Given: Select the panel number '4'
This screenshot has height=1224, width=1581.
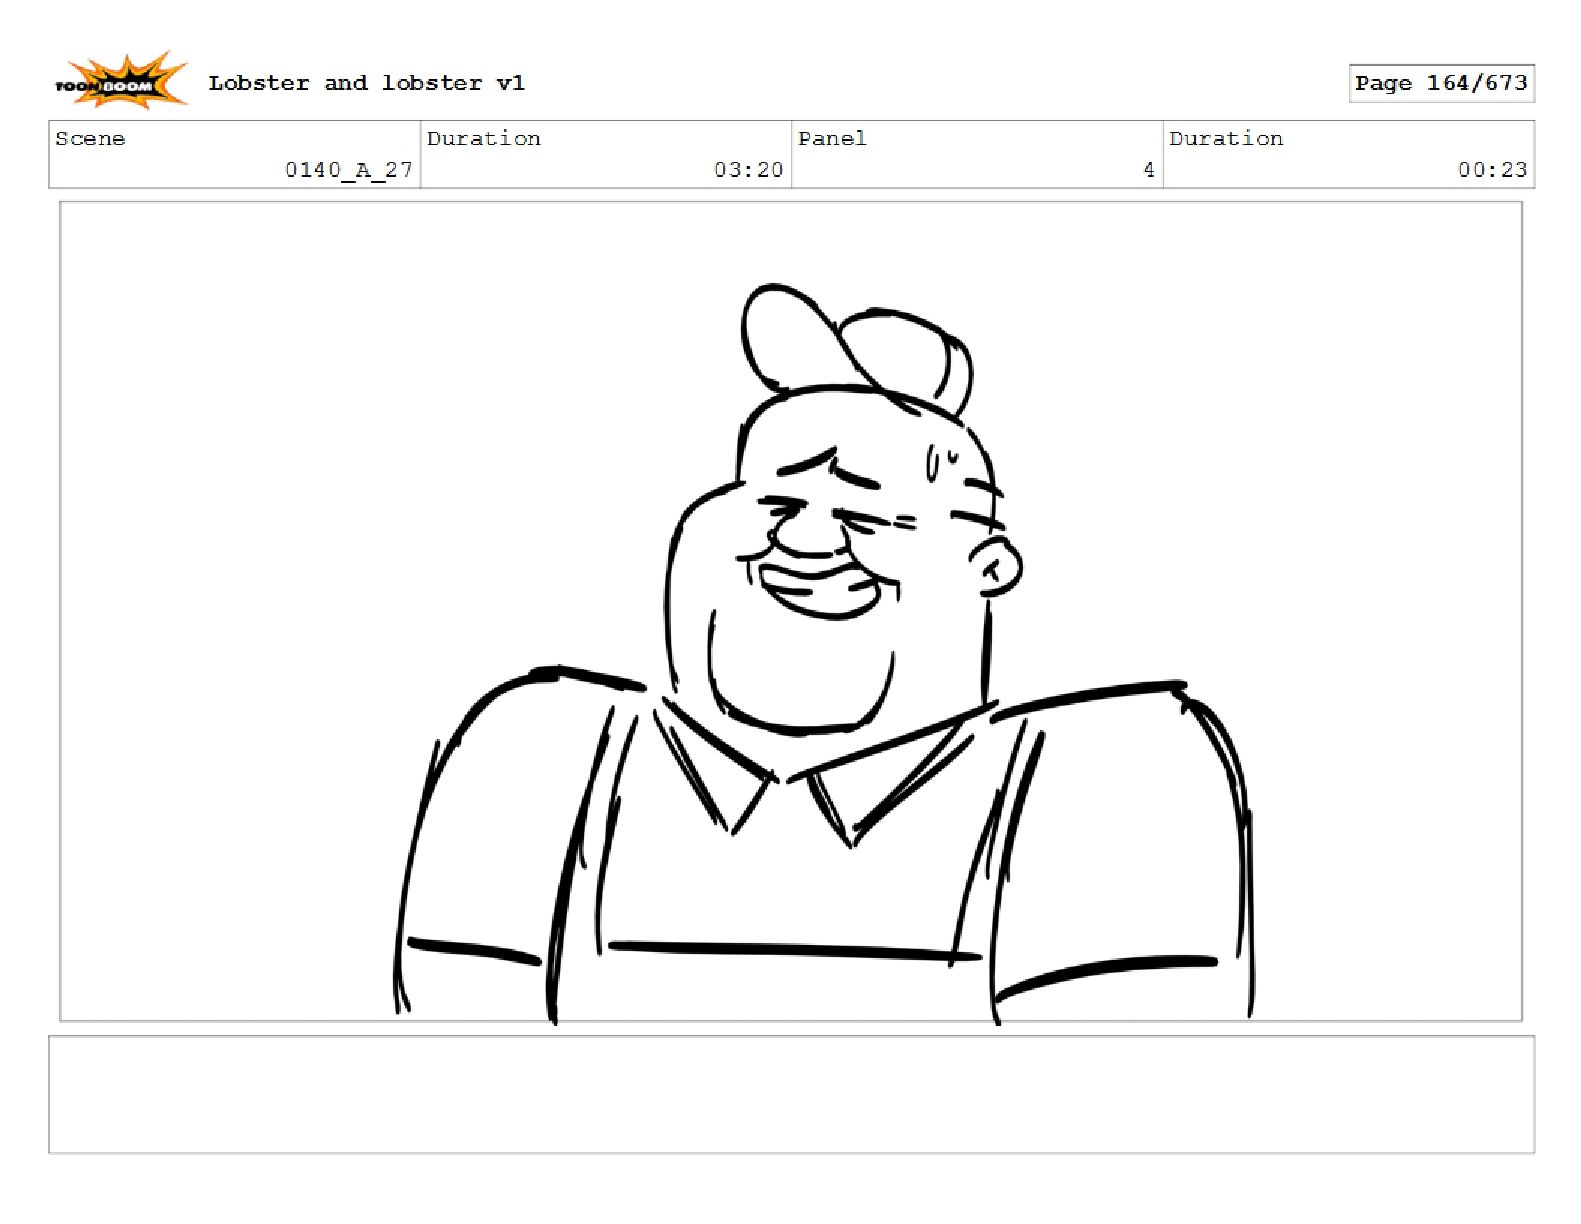Looking at the screenshot, I should click(1149, 170).
